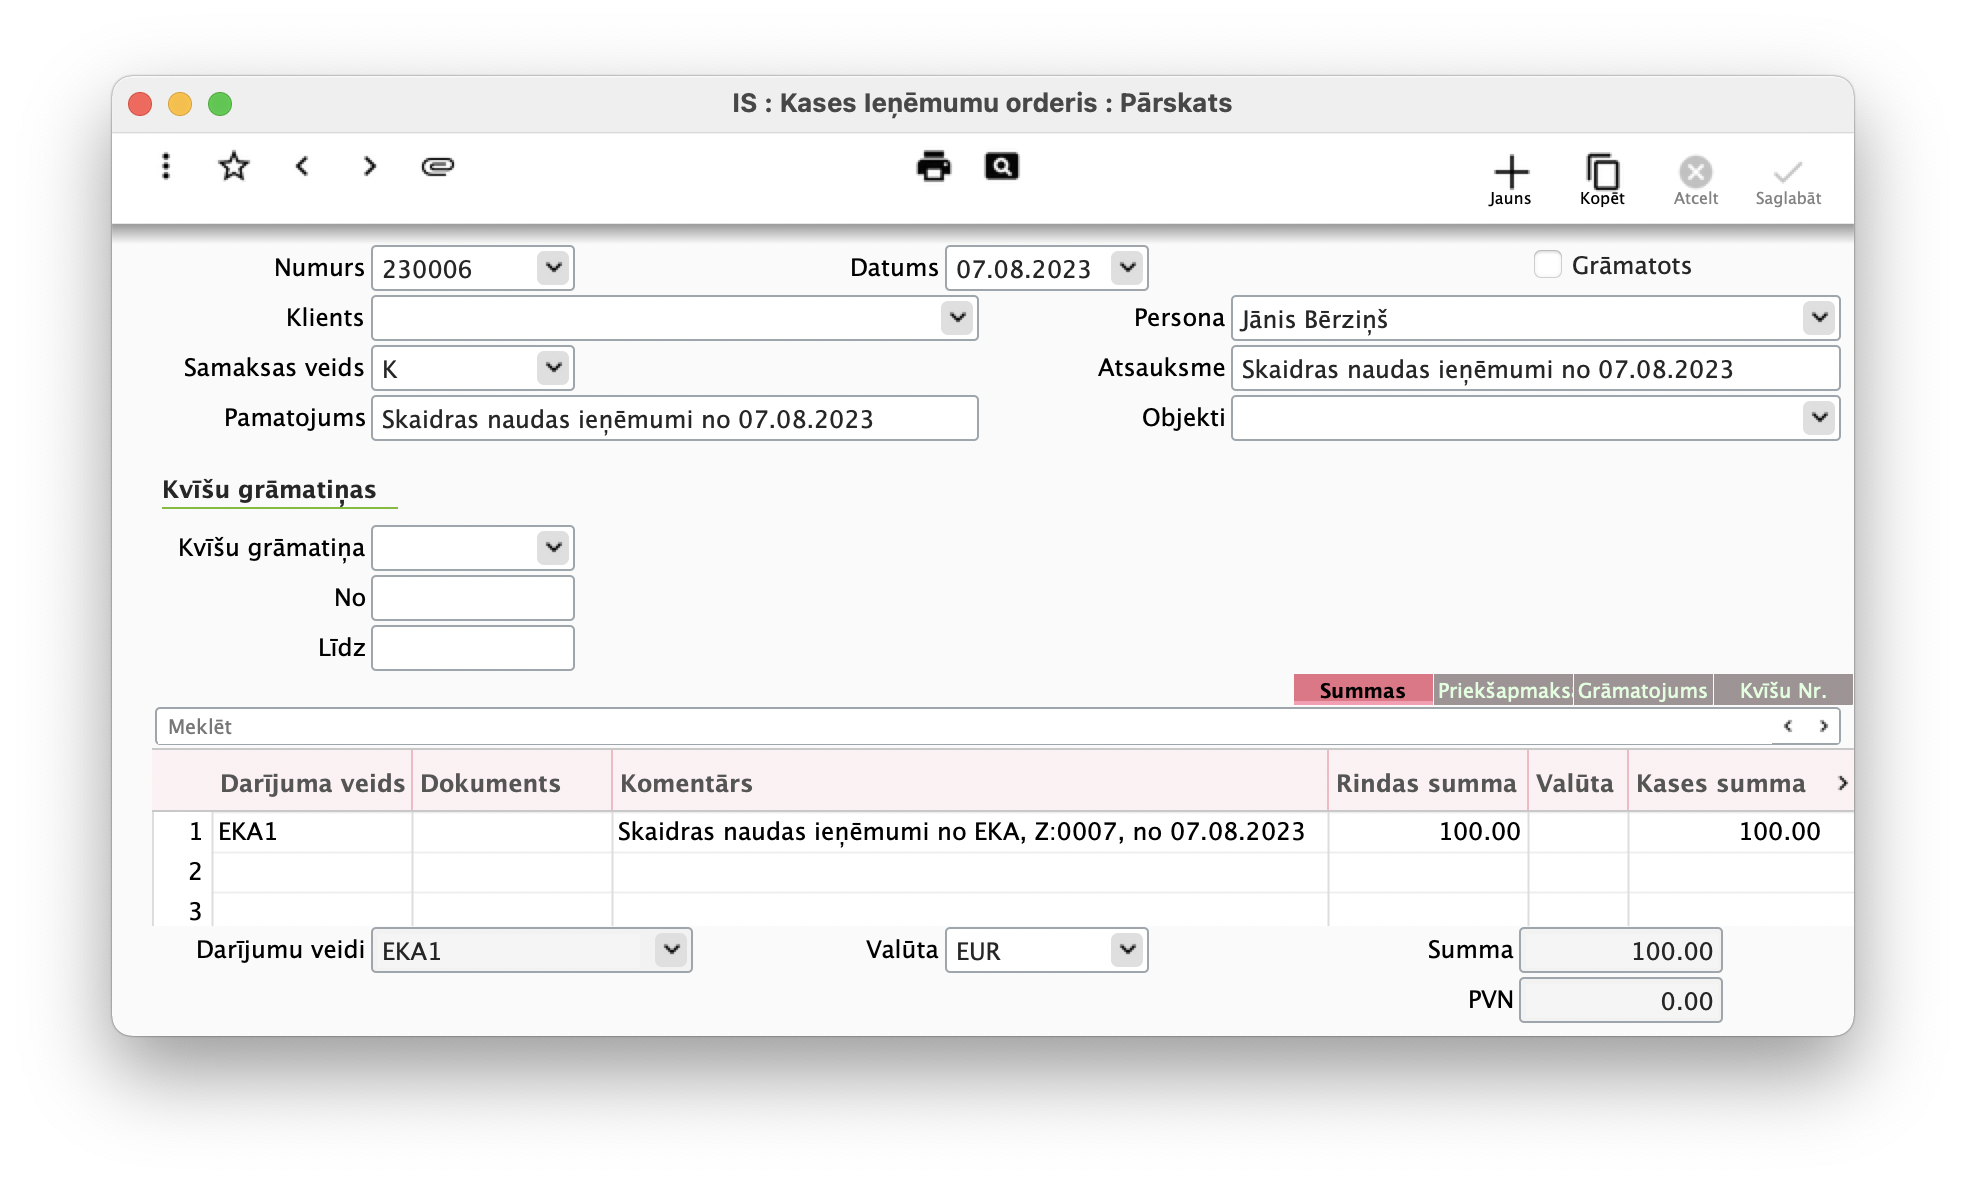Switch to the Kvīšu Nr. tab

(1783, 690)
